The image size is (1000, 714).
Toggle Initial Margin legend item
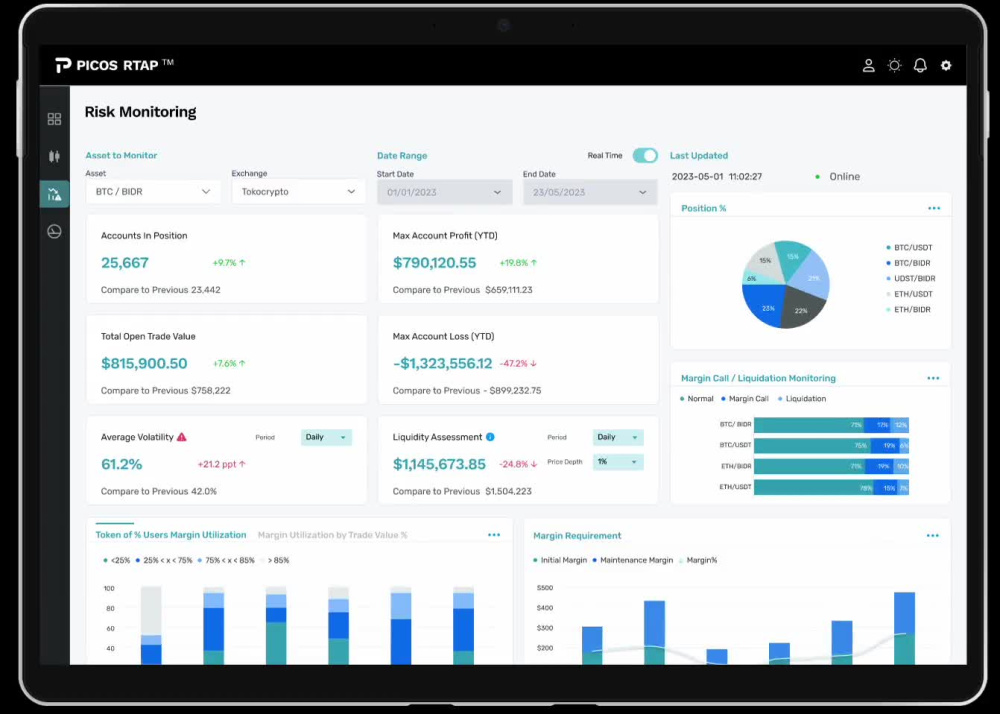coord(560,560)
